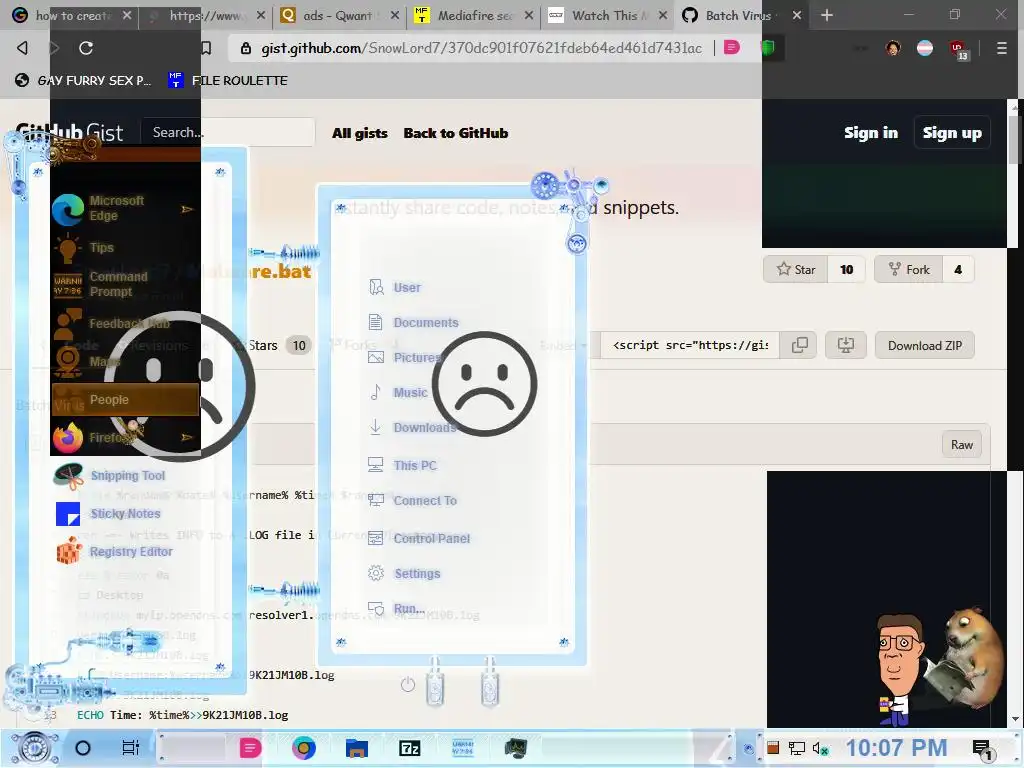Open the monitor app icon on the taskbar

[515, 748]
